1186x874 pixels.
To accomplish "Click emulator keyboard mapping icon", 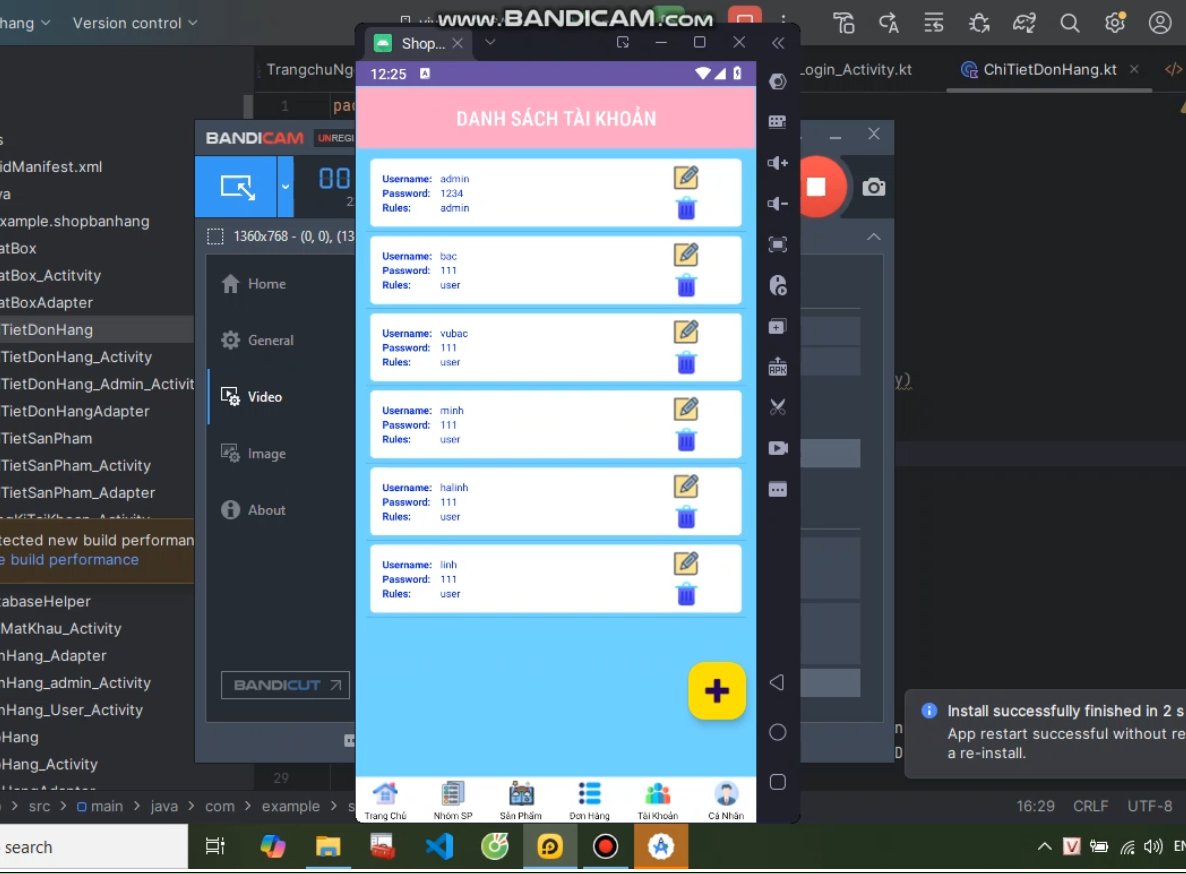I will click(x=778, y=122).
